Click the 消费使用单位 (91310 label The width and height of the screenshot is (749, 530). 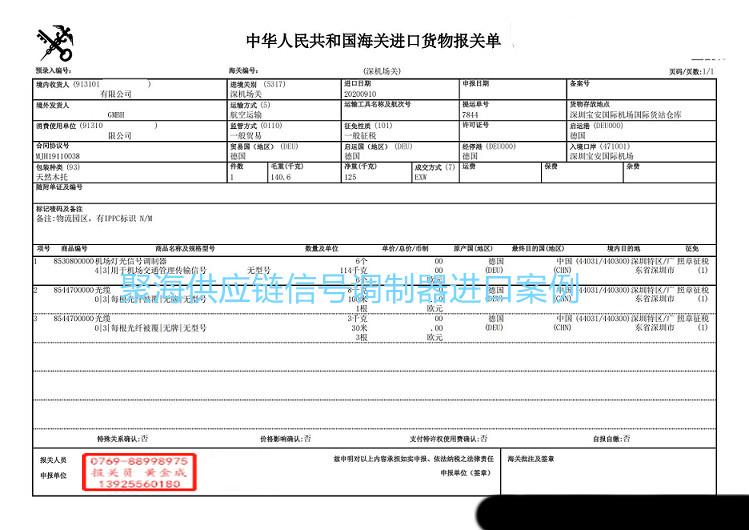[70, 126]
